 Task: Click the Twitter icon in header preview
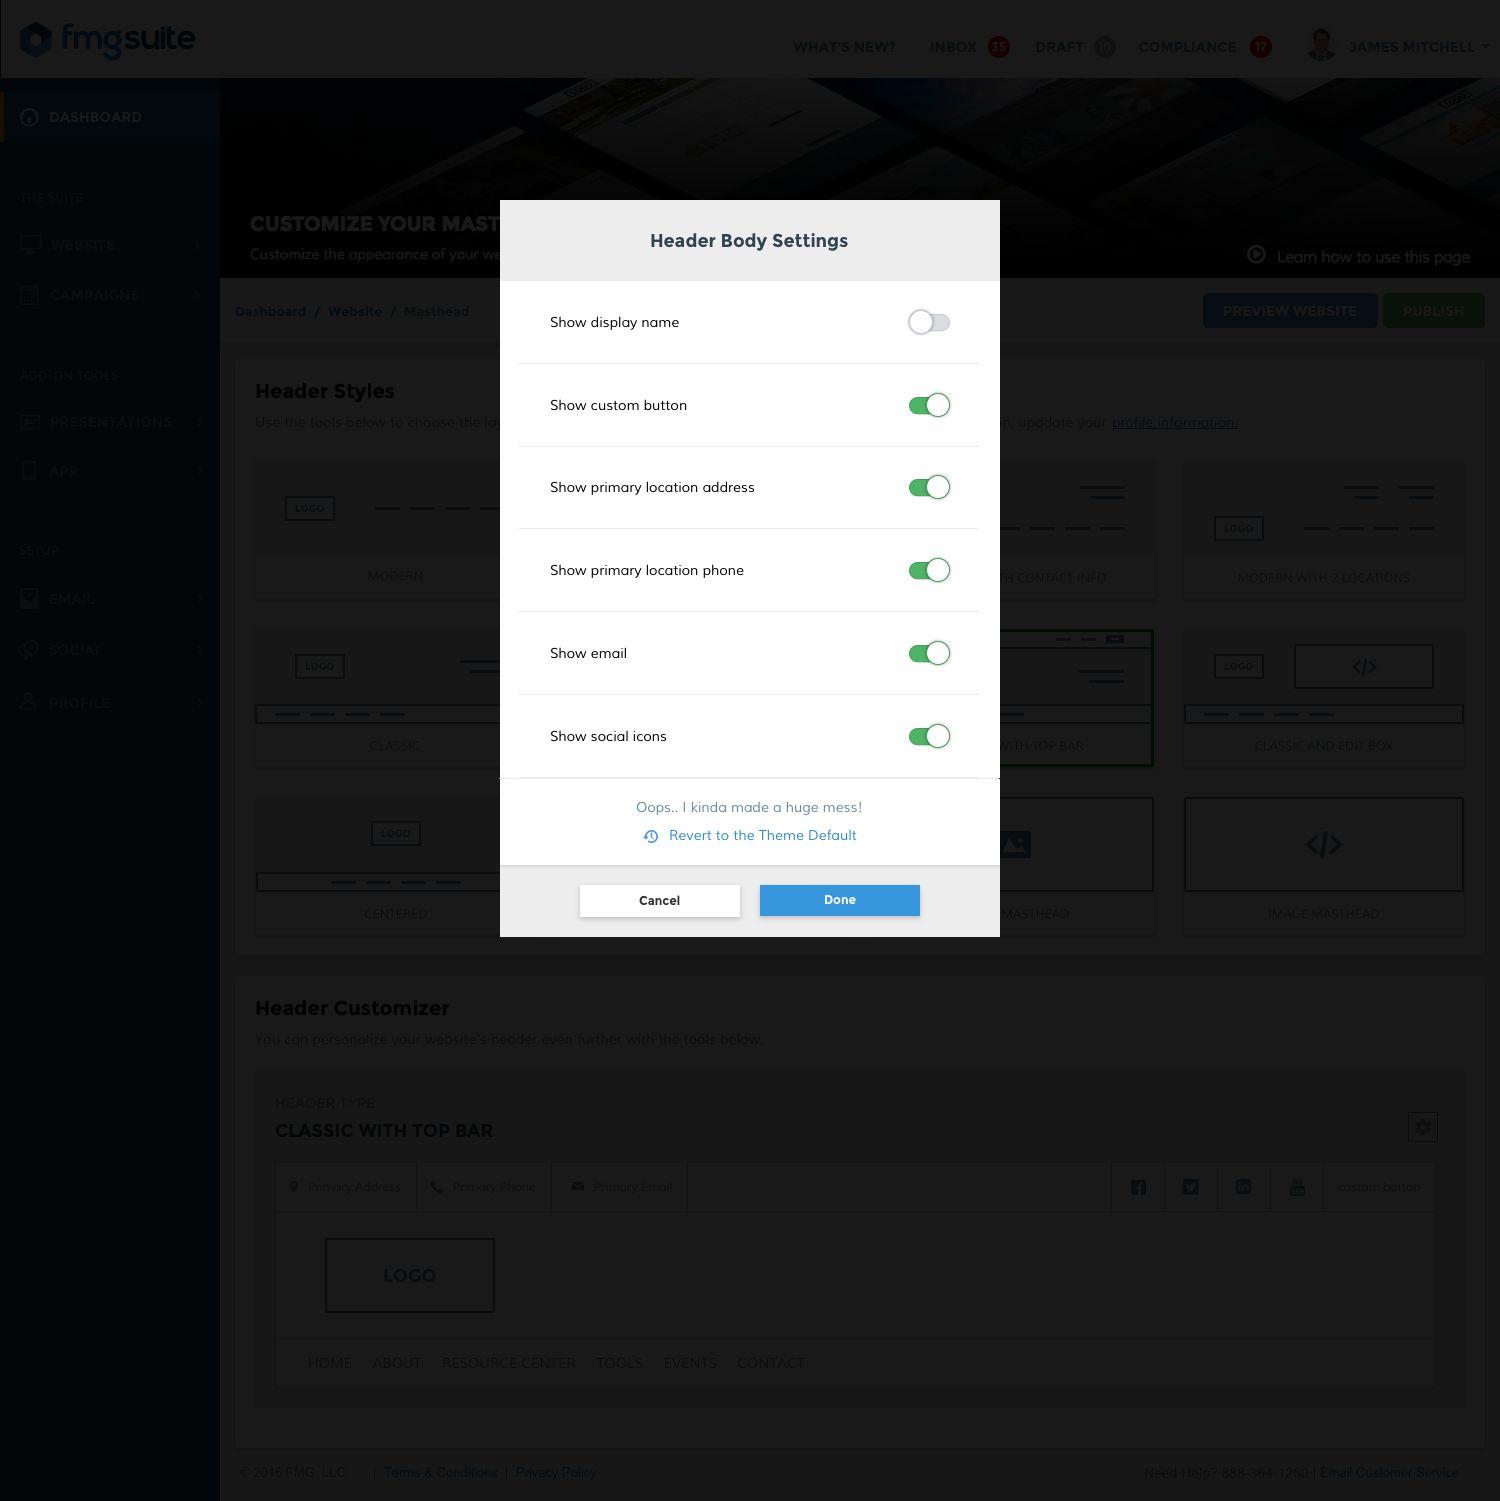pyautogui.click(x=1190, y=1187)
